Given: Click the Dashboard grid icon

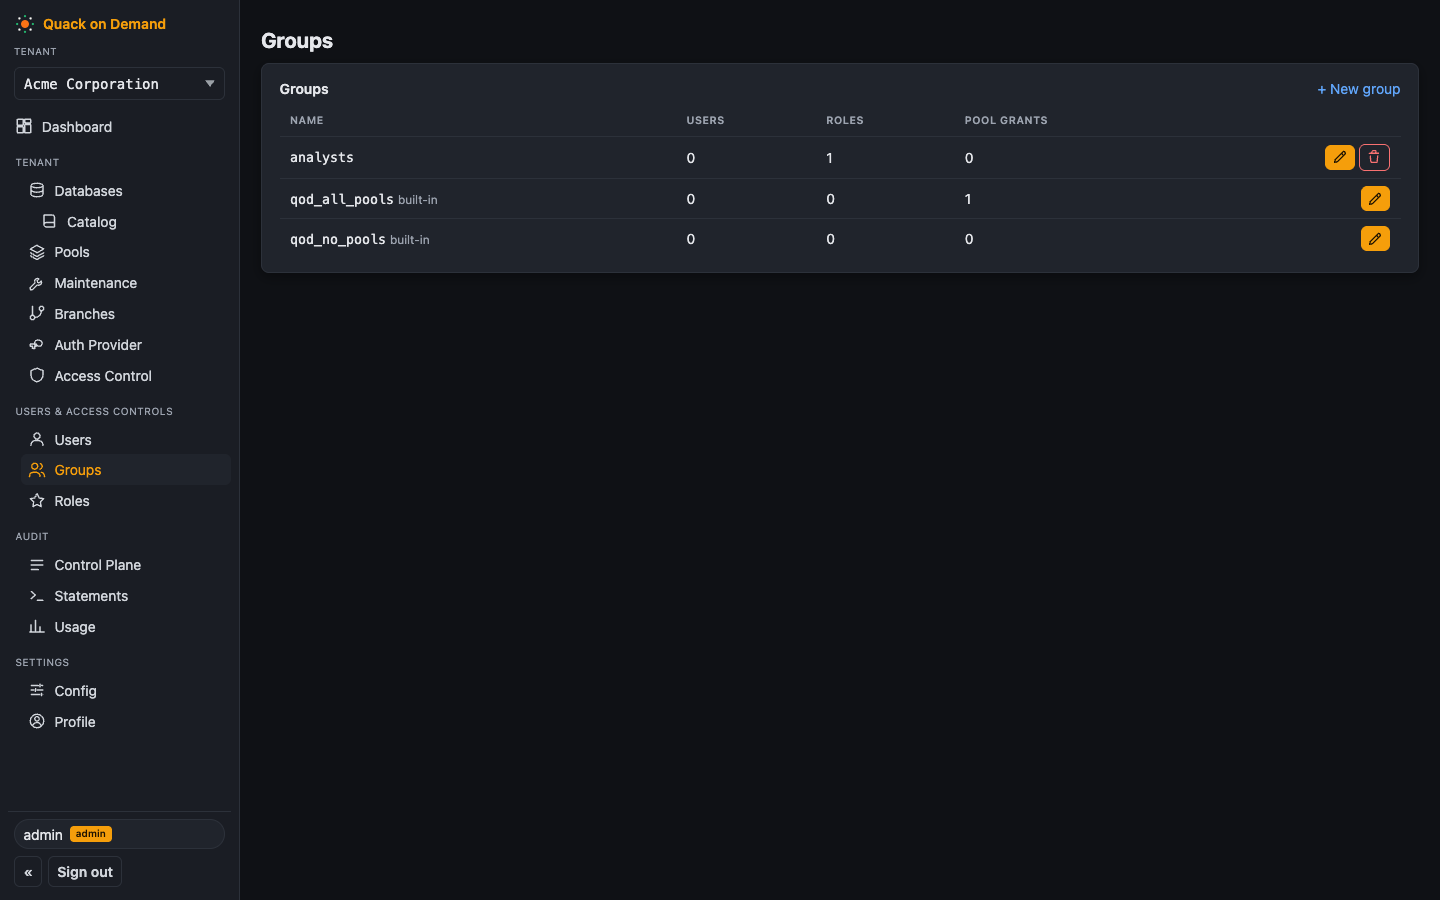Looking at the screenshot, I should tap(24, 126).
